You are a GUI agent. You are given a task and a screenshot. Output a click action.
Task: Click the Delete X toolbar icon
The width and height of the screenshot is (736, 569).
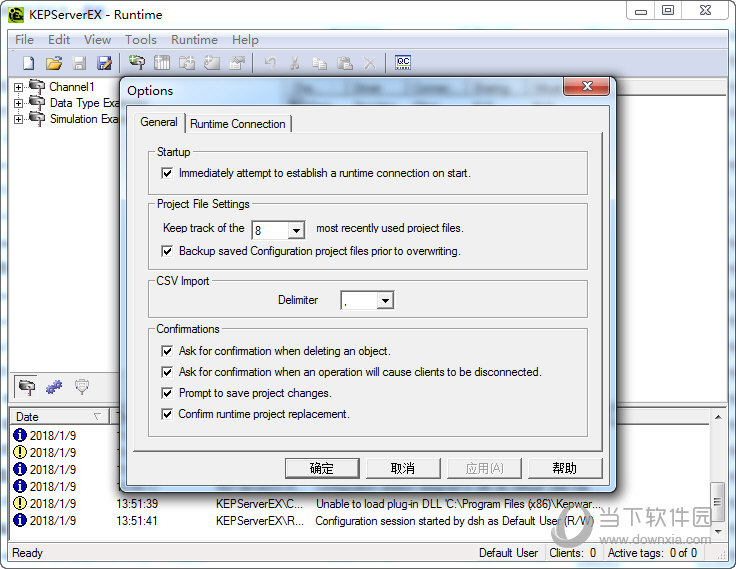[370, 63]
